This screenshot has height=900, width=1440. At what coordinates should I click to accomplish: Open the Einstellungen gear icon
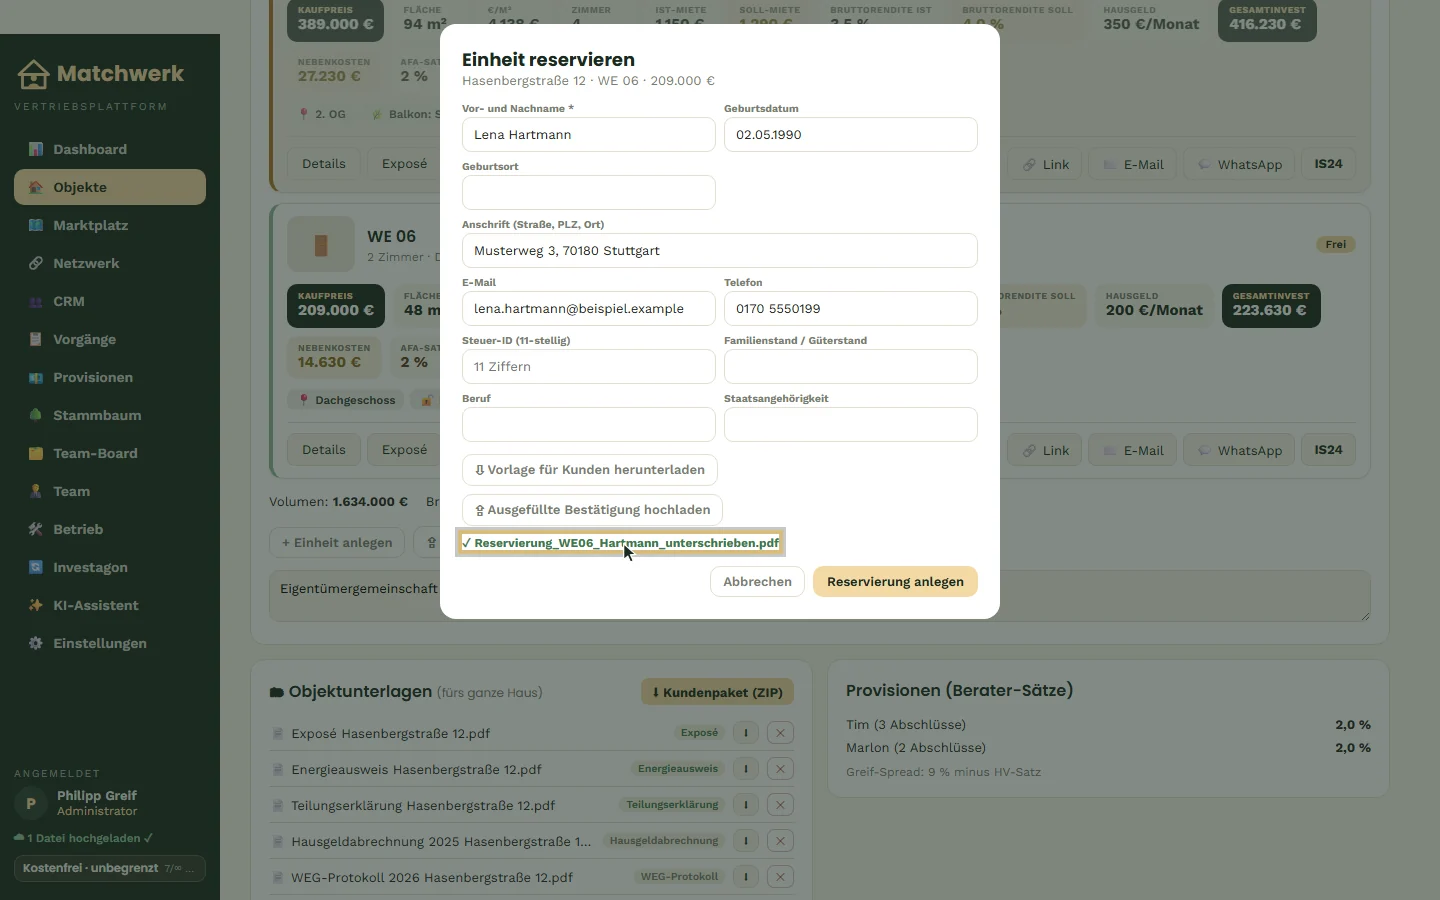point(36,643)
